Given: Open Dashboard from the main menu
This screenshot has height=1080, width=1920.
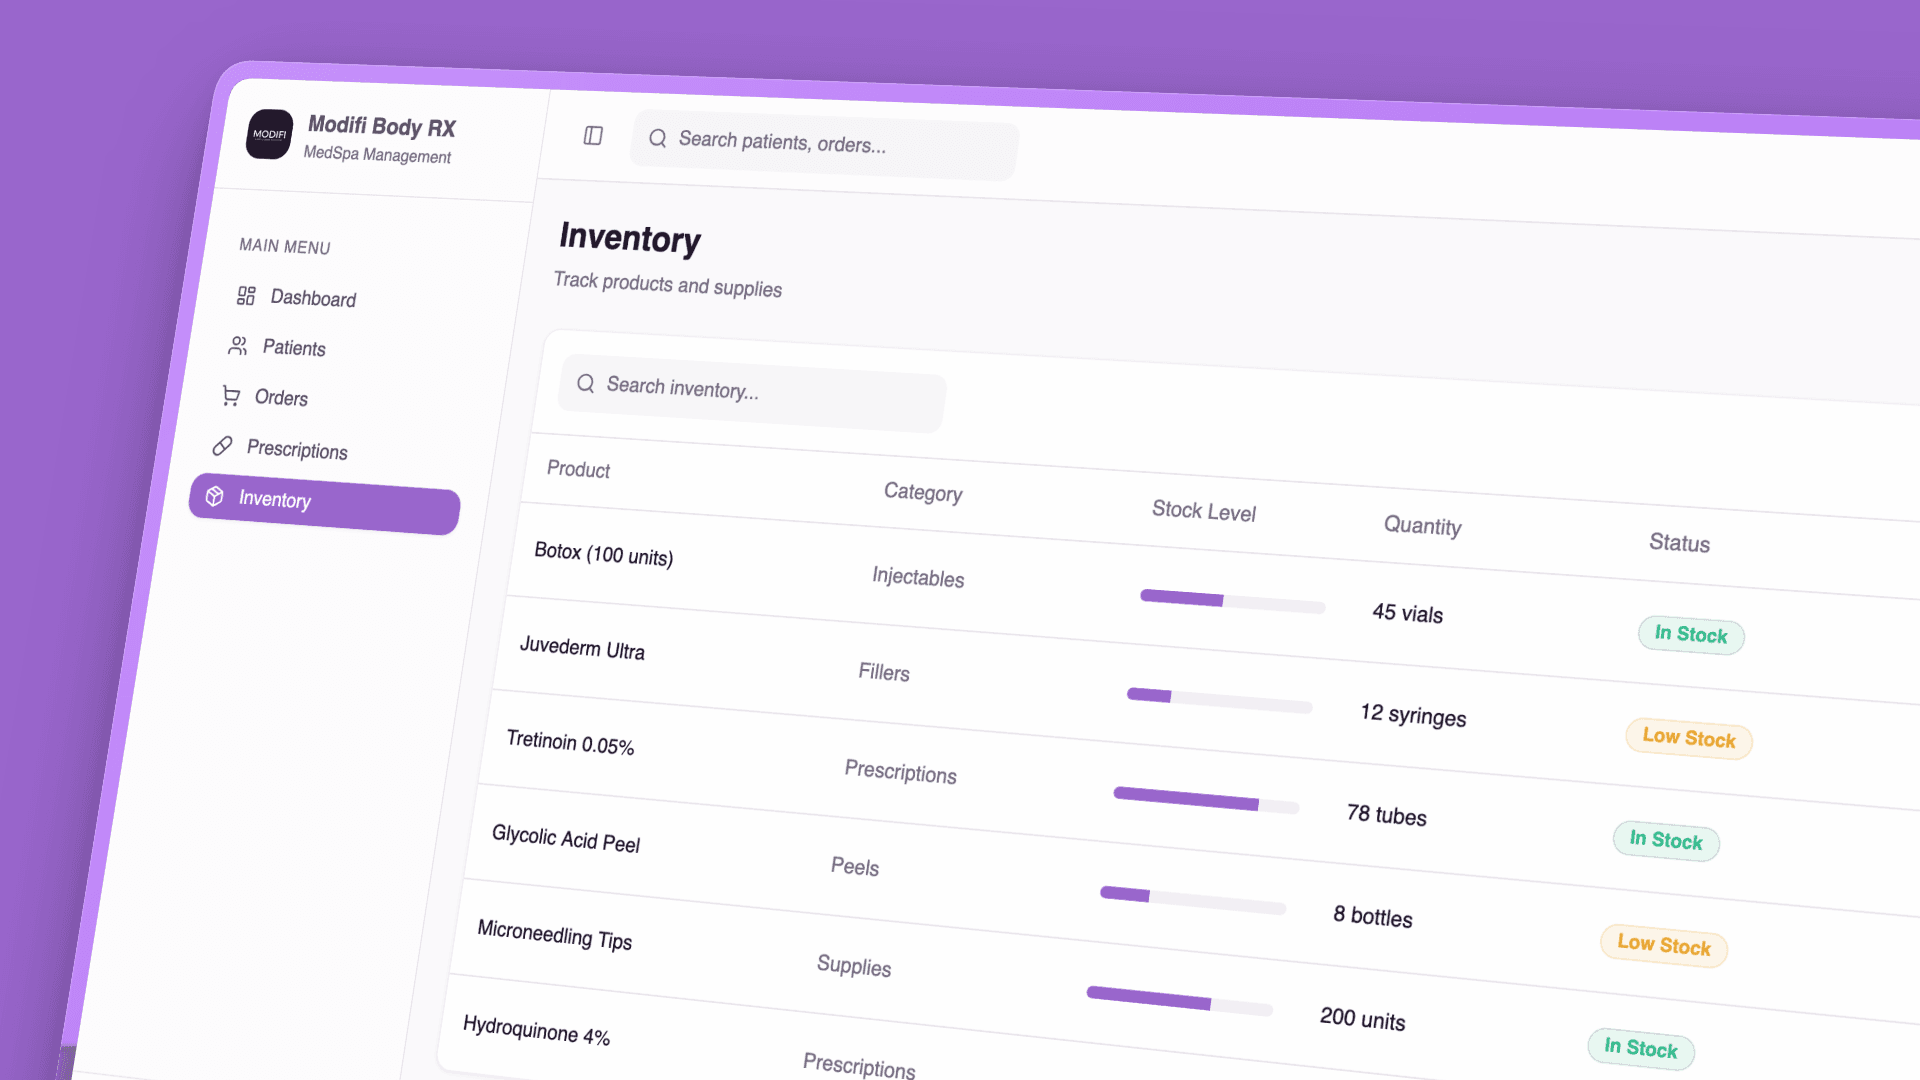Looking at the screenshot, I should click(313, 298).
